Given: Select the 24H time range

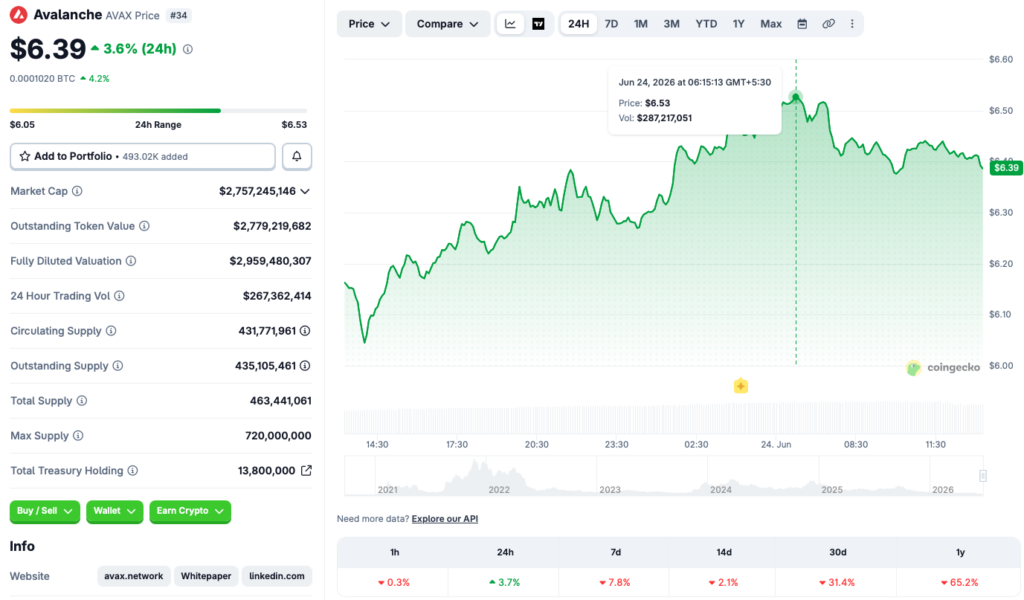Looking at the screenshot, I should [579, 24].
